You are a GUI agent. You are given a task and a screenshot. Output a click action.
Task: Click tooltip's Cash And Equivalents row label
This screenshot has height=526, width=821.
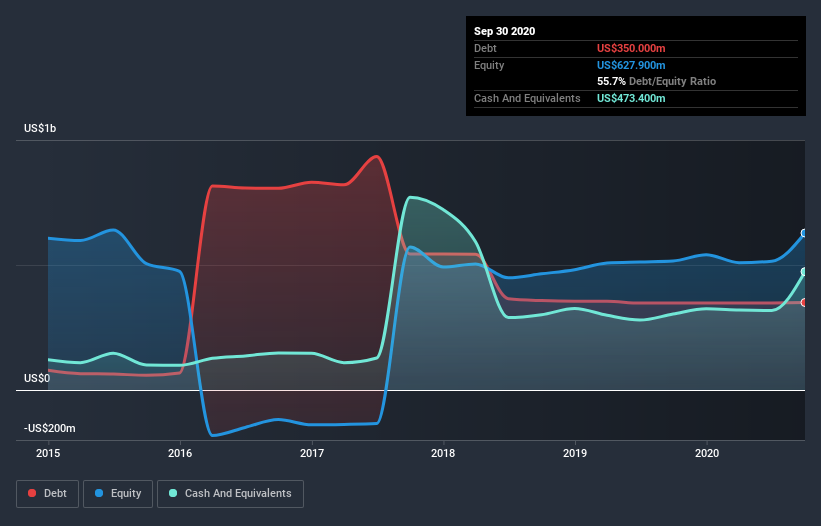pos(527,98)
